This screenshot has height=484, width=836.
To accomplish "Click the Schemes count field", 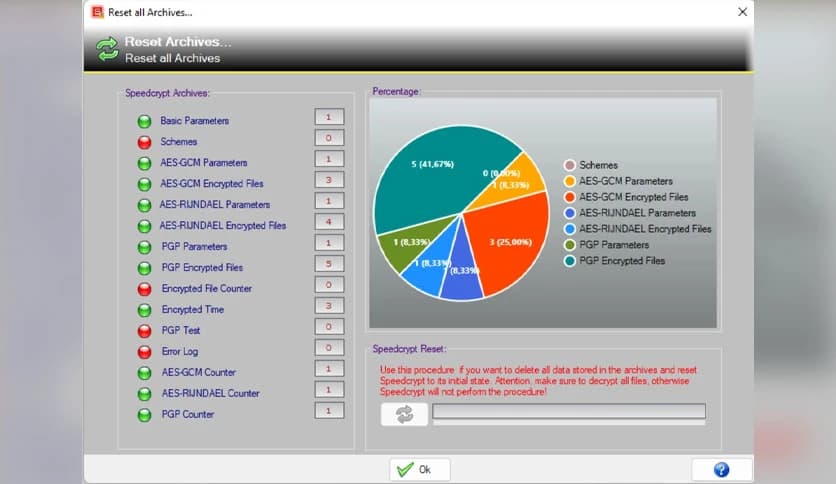I will click(x=329, y=138).
